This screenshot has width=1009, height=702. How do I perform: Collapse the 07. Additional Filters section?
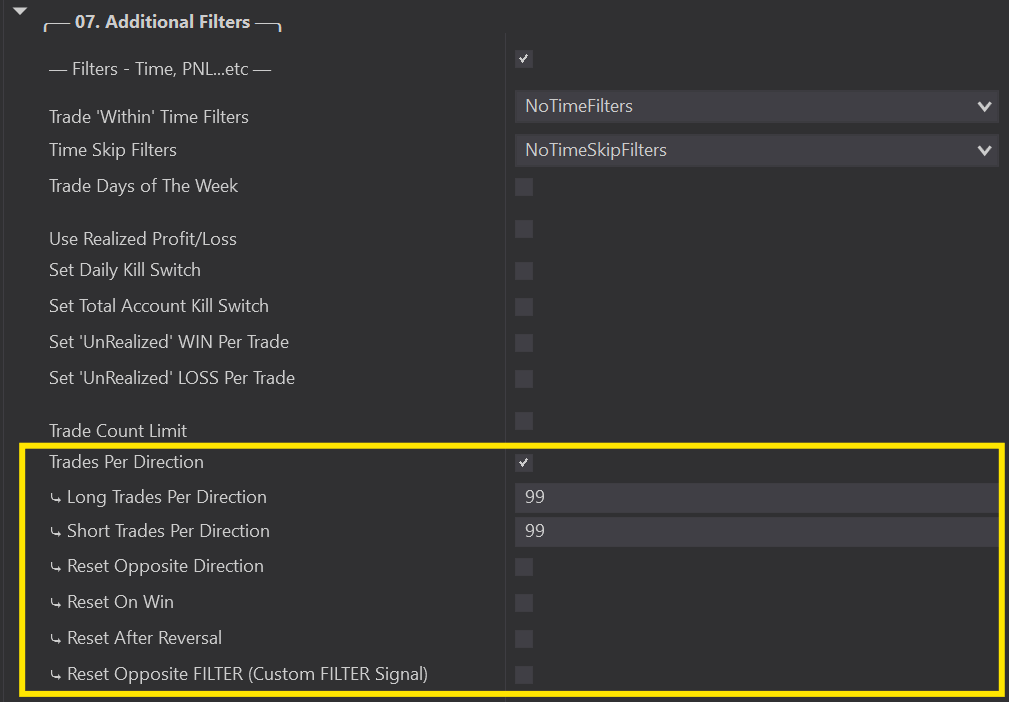tap(19, 11)
